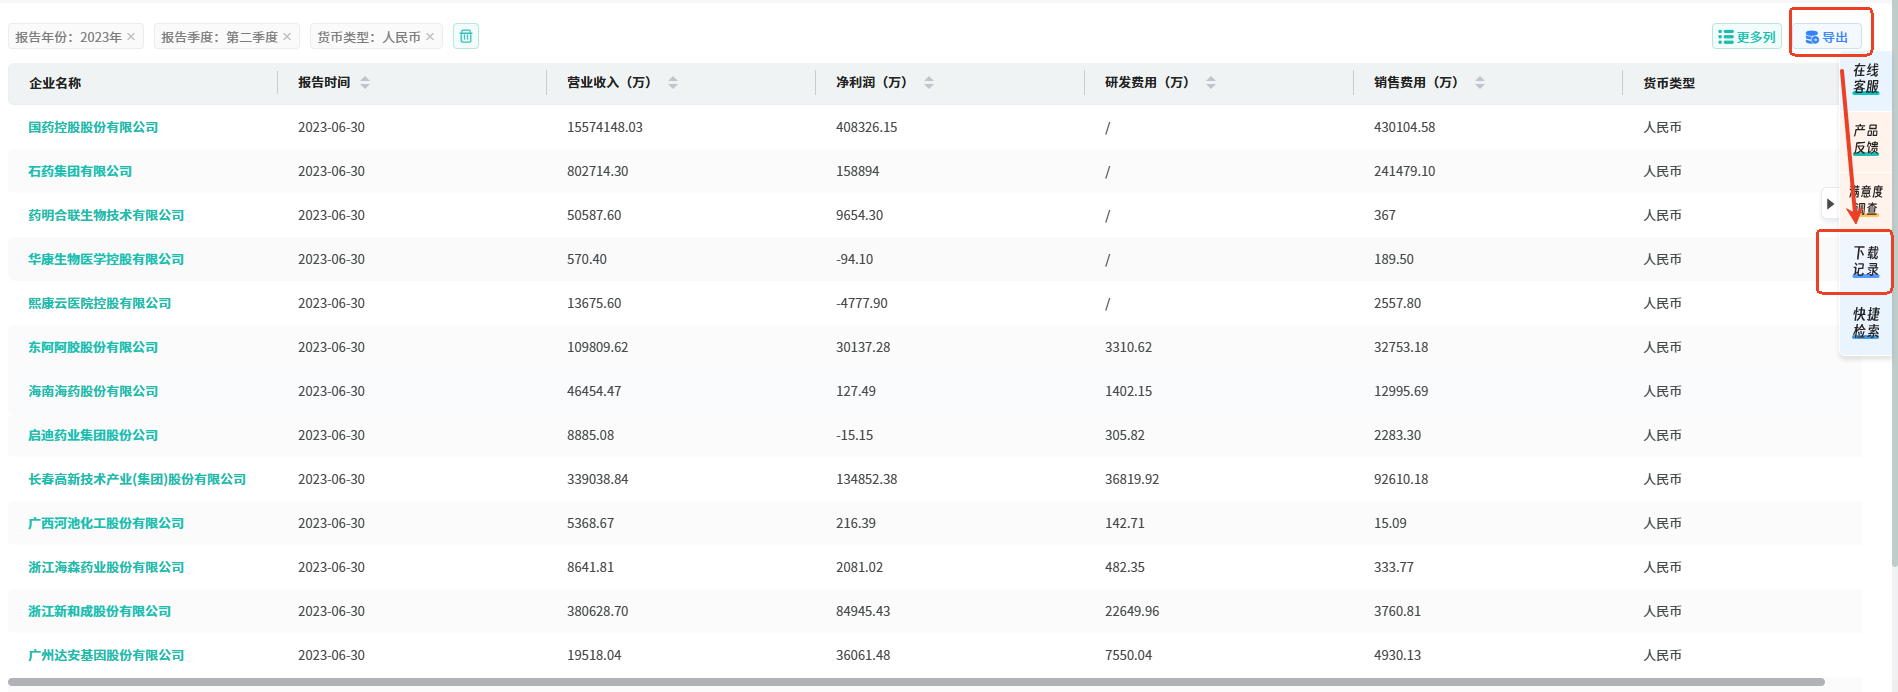Open 产品反馈 in side panel
The image size is (1898, 692).
[x=1866, y=139]
